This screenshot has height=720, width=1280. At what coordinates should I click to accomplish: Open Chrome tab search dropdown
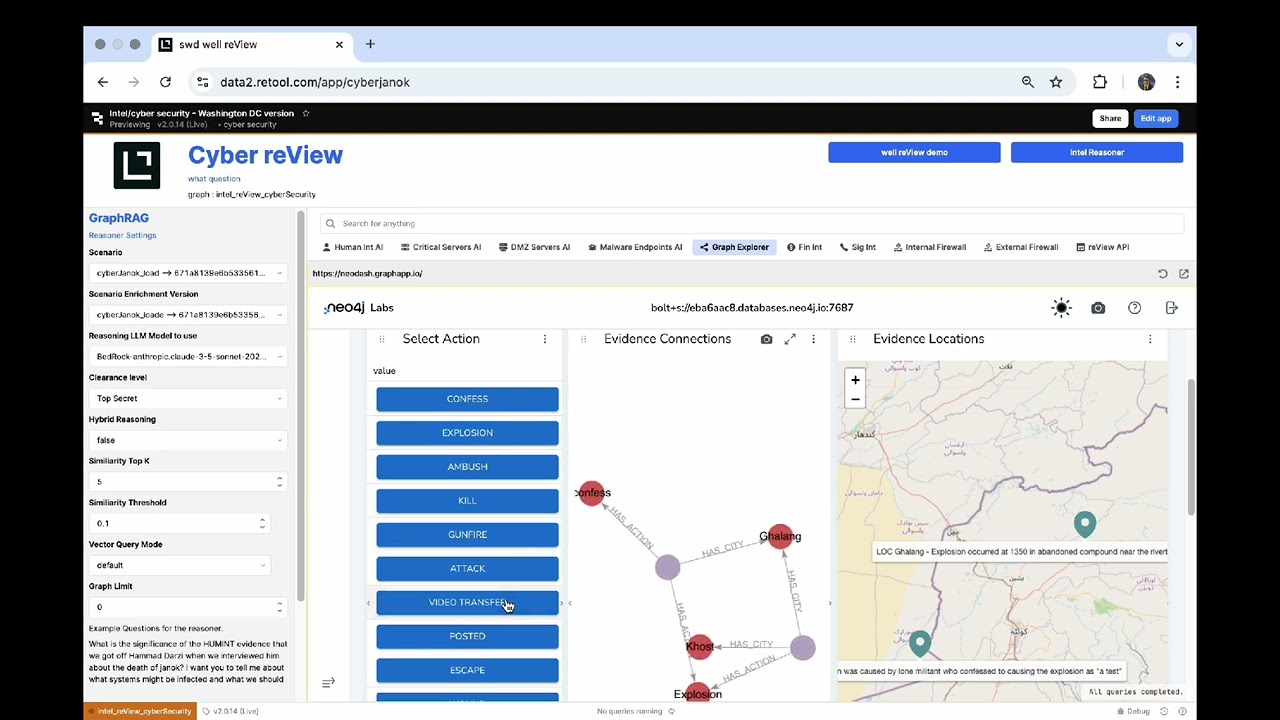[1179, 44]
